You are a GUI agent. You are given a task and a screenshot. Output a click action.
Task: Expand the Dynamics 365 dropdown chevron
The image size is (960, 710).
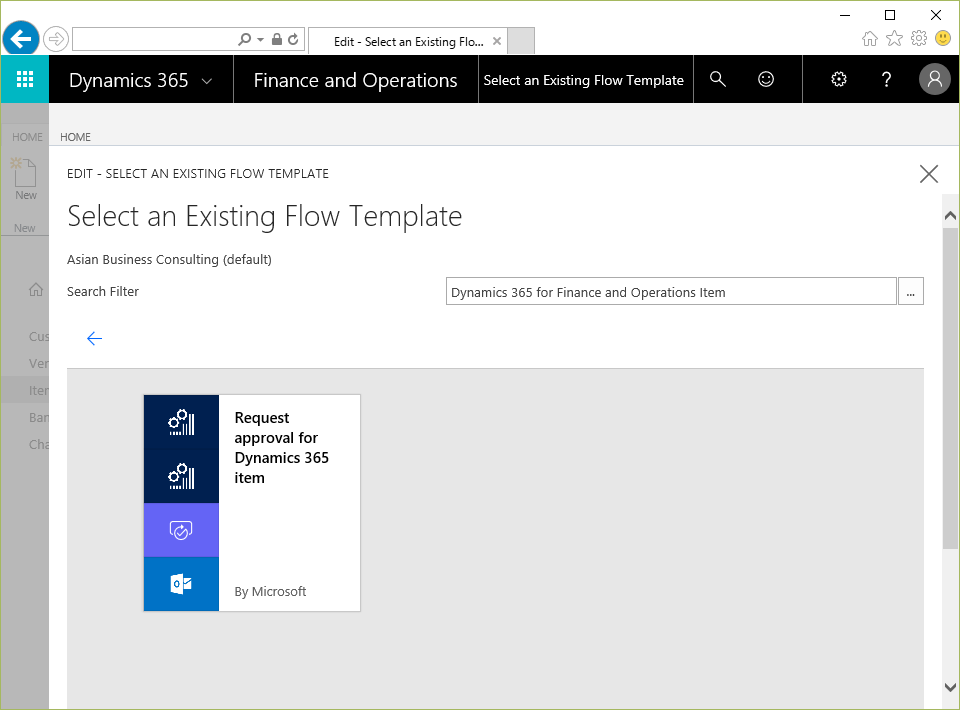[x=207, y=81]
